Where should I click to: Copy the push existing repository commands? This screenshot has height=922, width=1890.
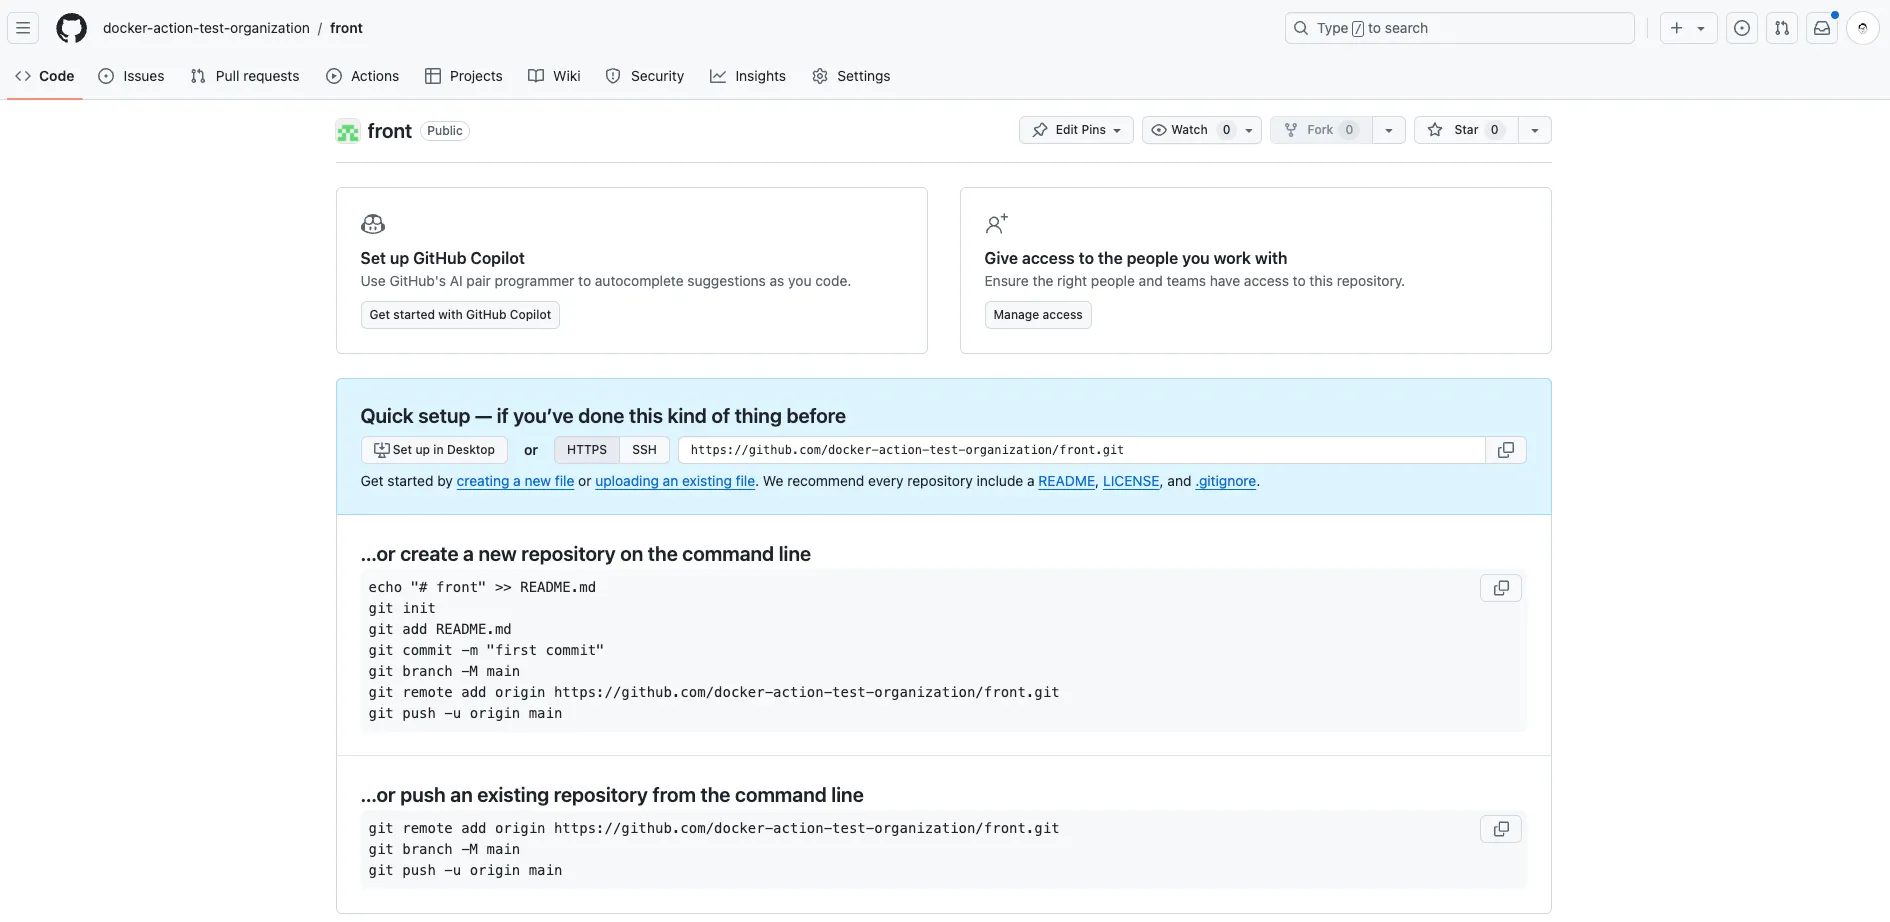click(1500, 829)
